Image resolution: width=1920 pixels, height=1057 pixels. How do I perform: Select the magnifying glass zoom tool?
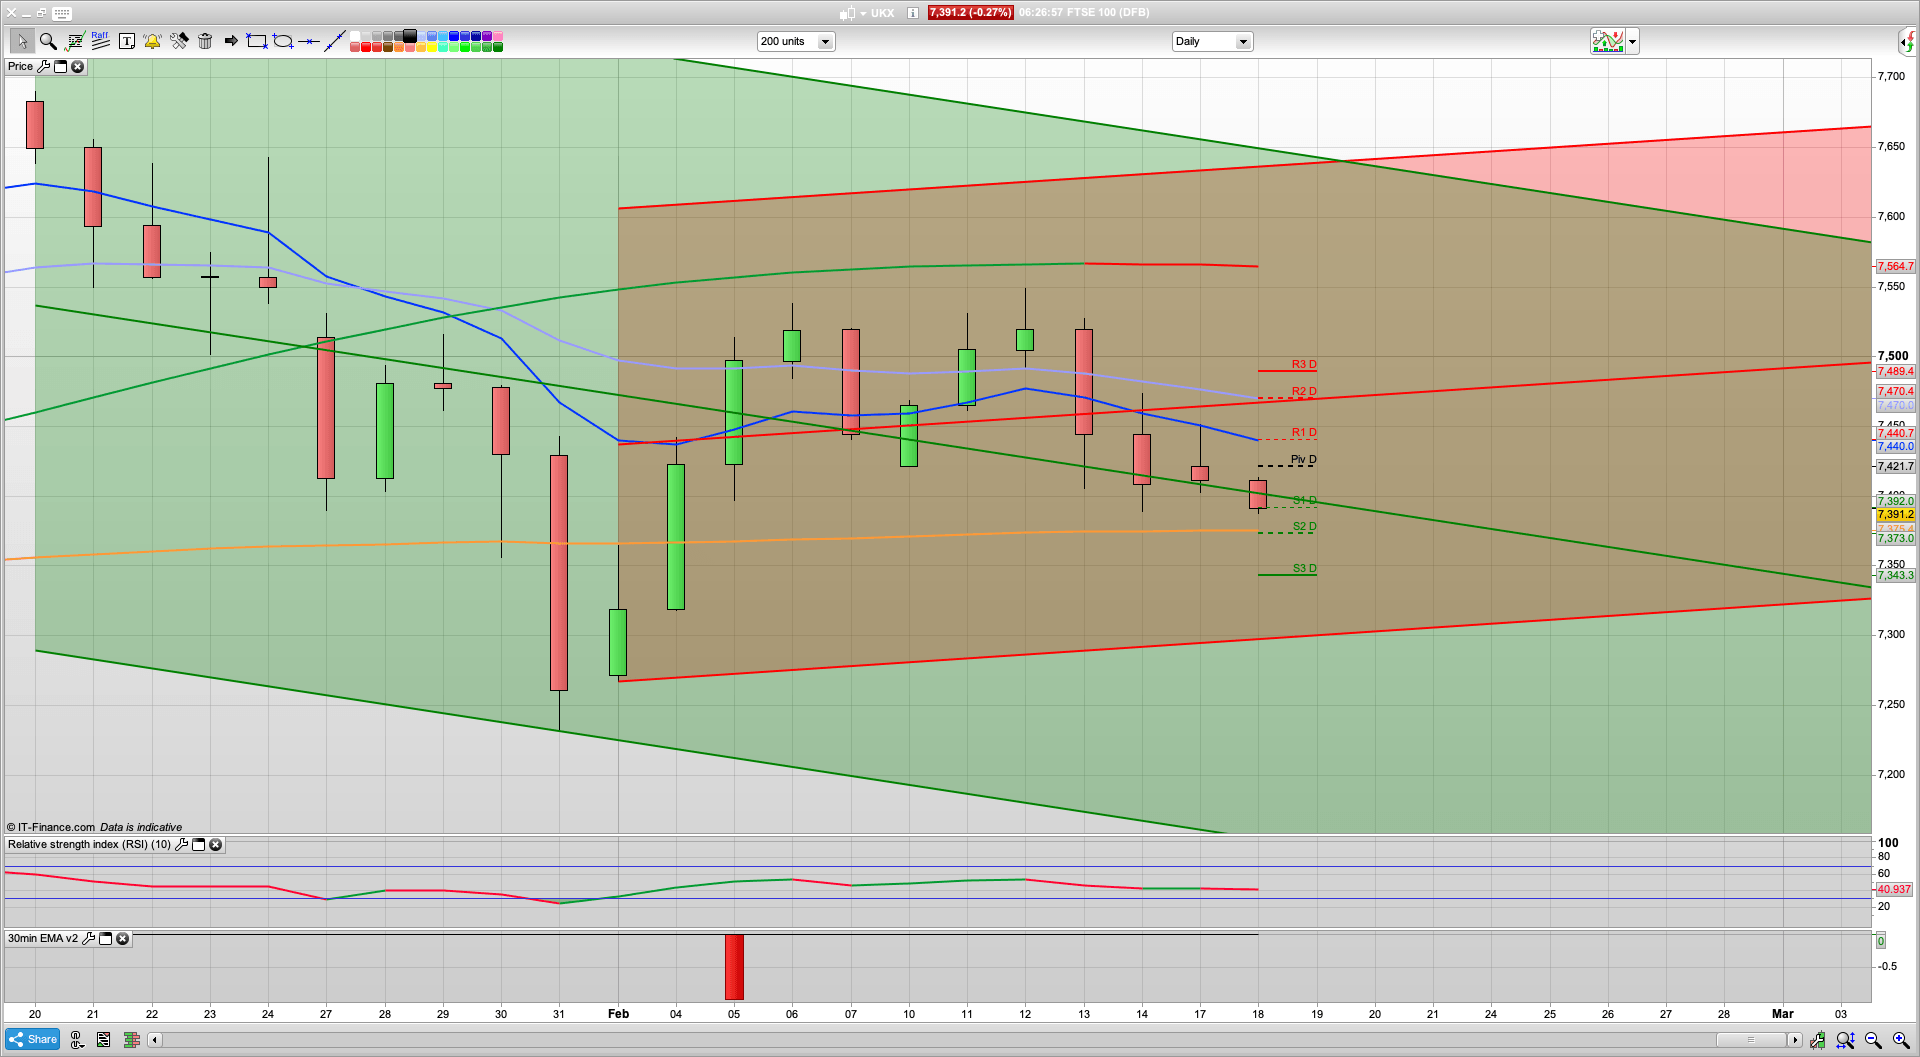[48, 41]
